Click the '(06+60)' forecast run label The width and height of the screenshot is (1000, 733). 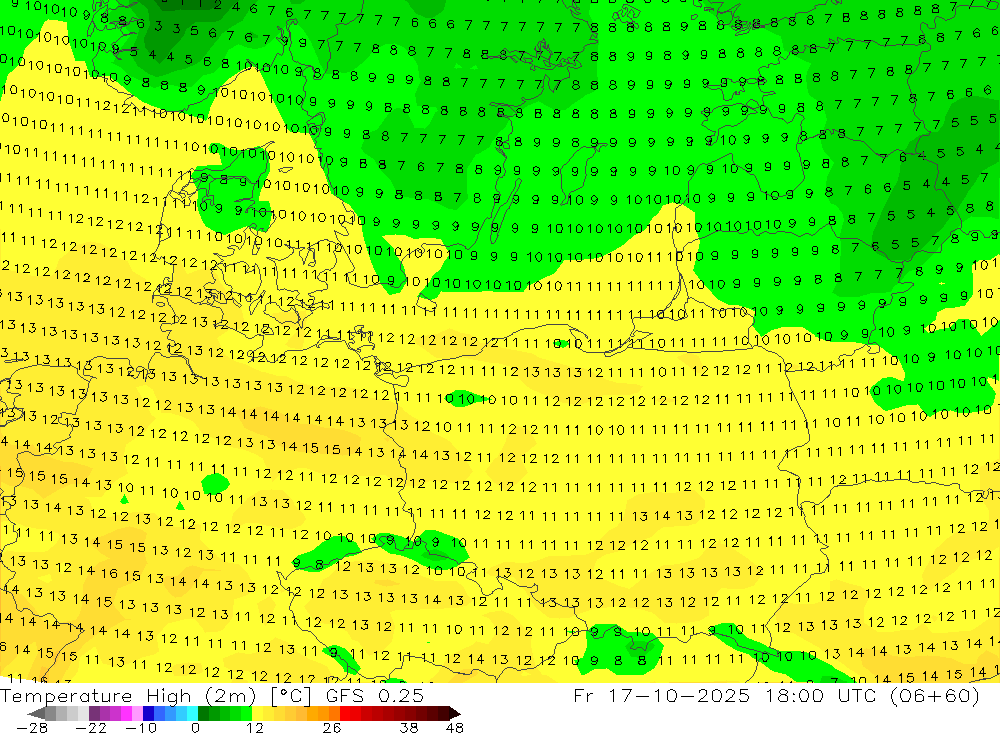tap(934, 695)
